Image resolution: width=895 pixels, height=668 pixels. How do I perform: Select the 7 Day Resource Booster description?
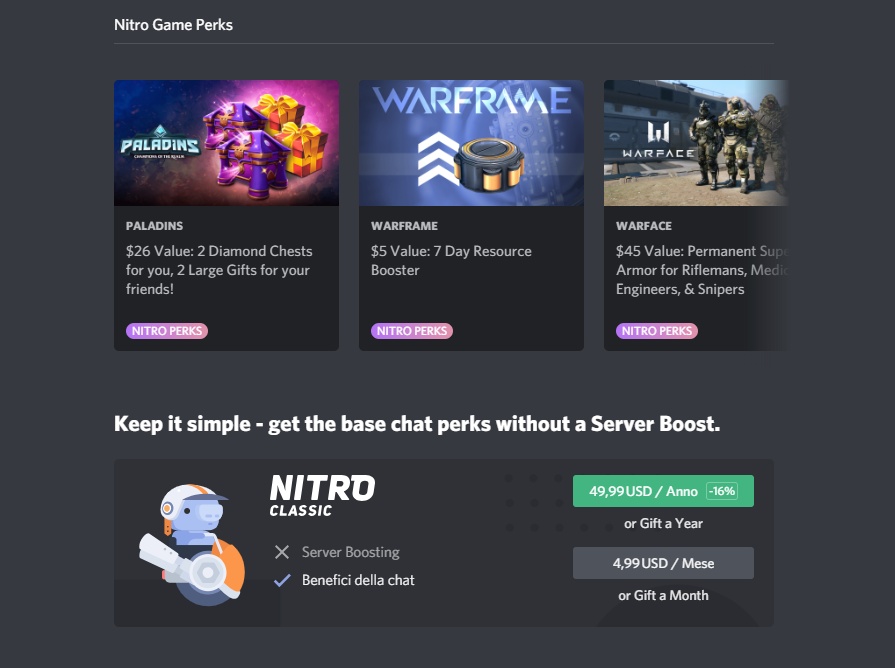click(x=451, y=260)
